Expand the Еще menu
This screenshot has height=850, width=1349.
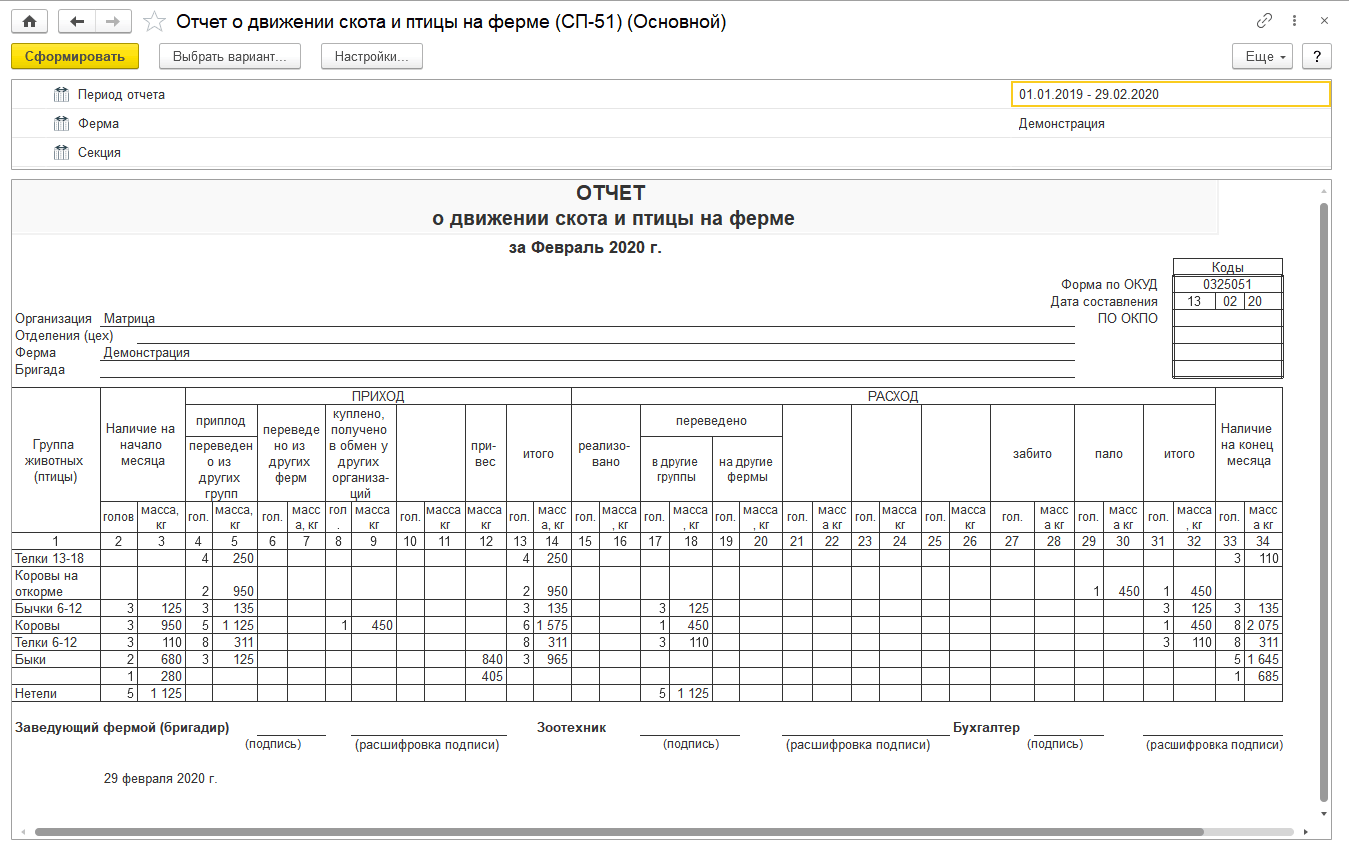[1264, 57]
